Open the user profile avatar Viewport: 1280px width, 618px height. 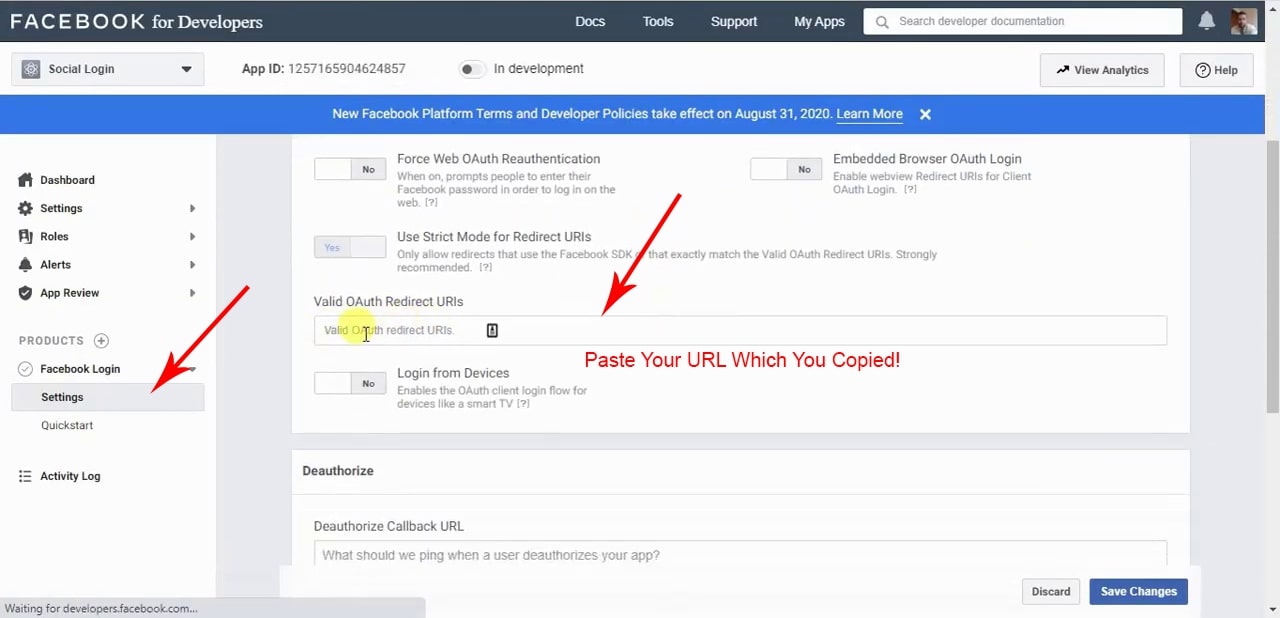[x=1244, y=21]
